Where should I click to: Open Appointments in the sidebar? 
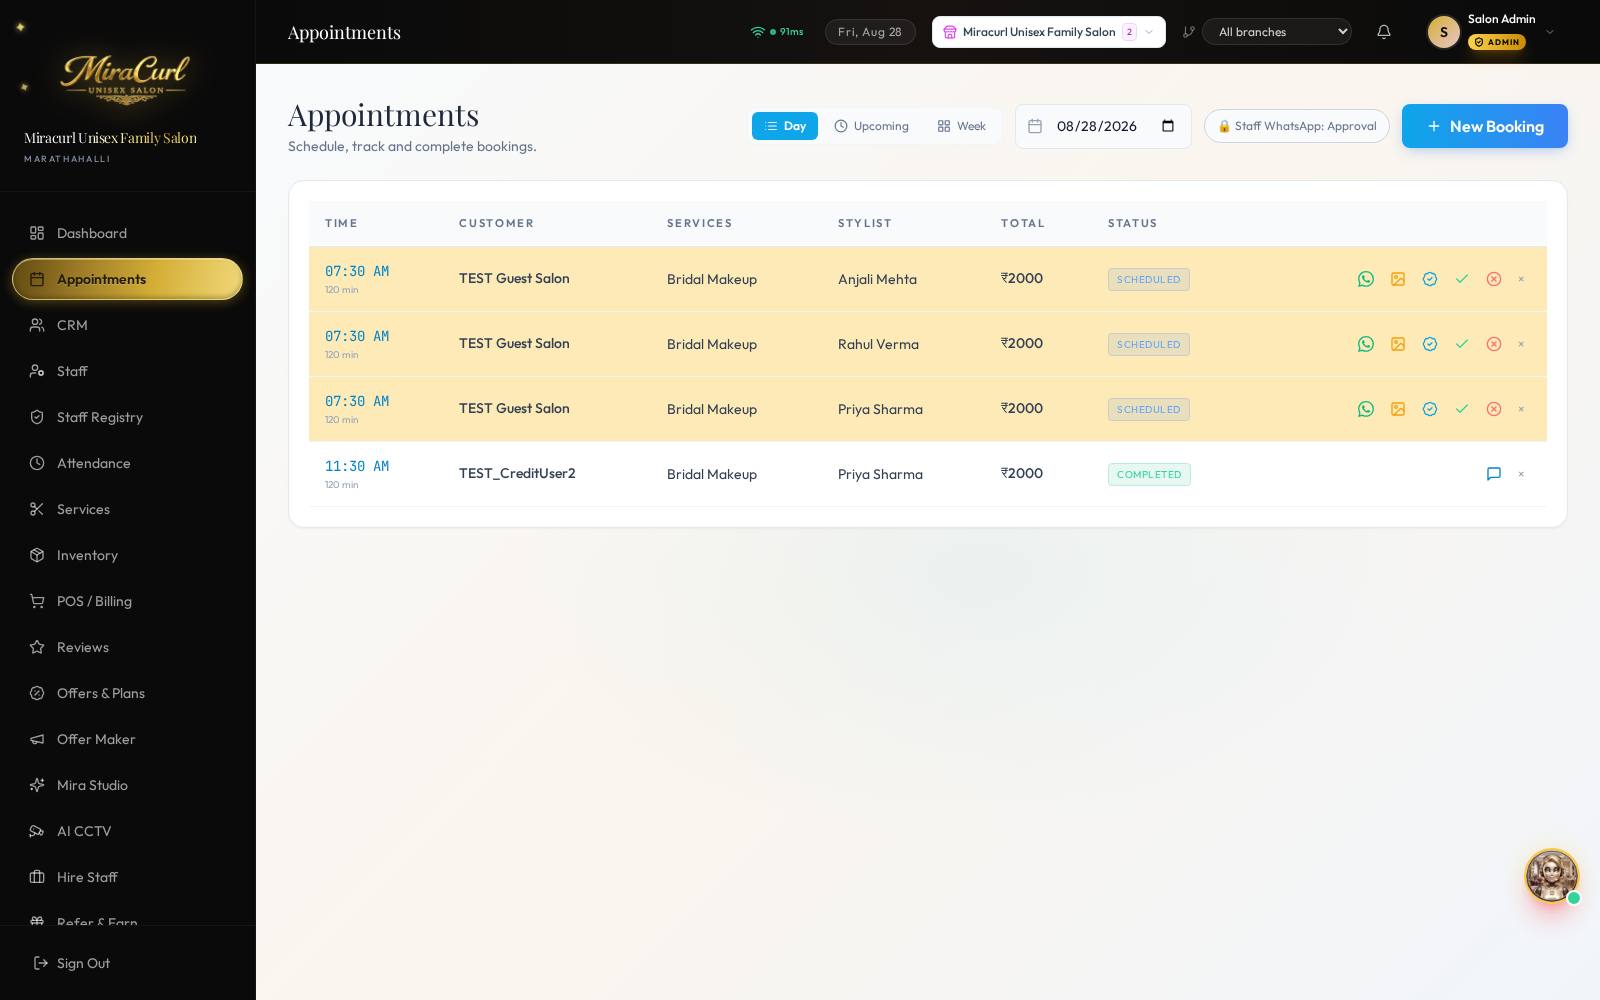[x=127, y=279]
